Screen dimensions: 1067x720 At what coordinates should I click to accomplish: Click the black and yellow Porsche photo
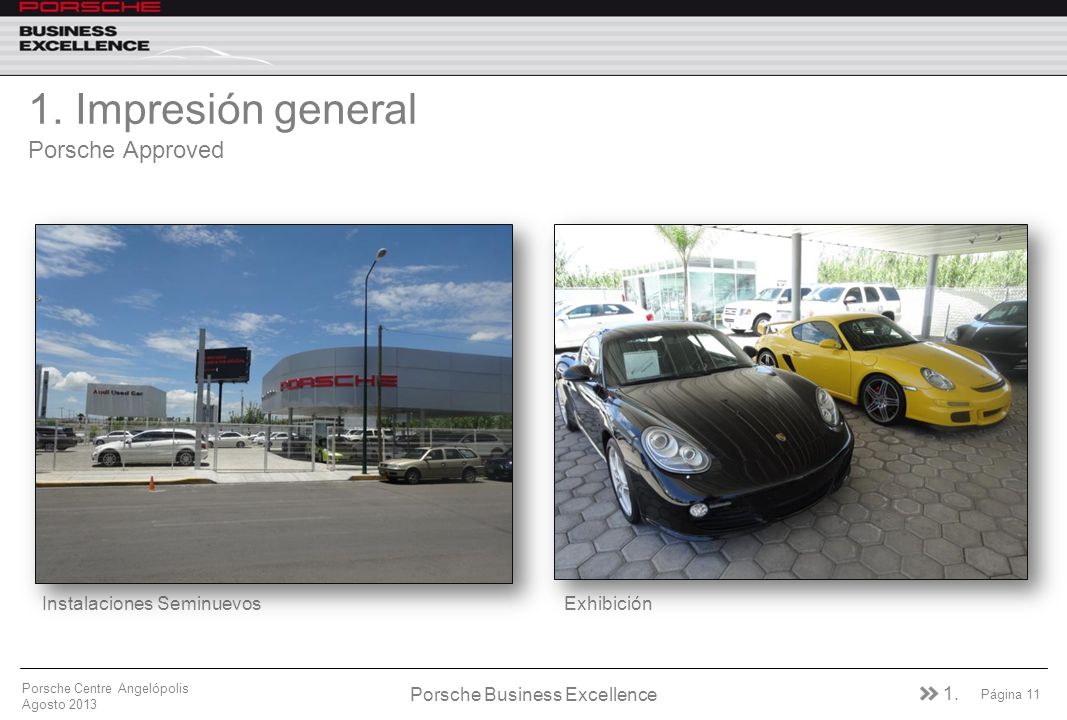pyautogui.click(x=791, y=402)
